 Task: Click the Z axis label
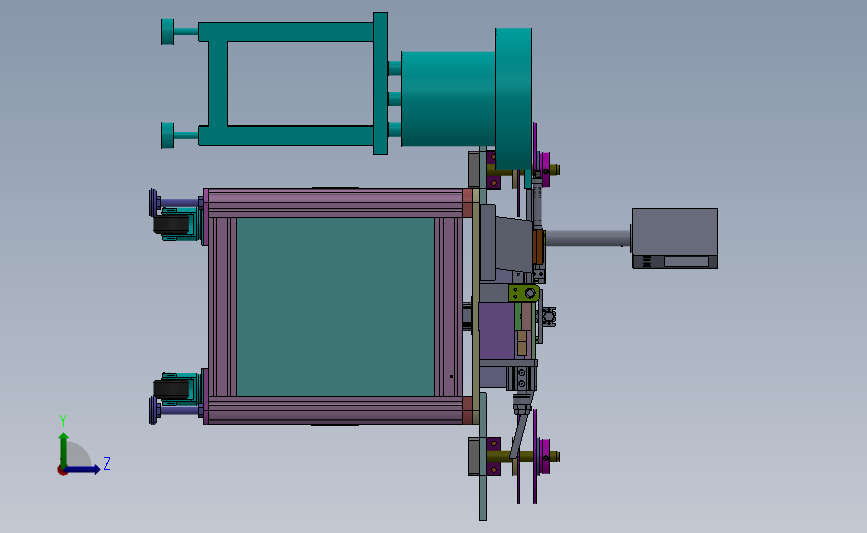[x=107, y=463]
